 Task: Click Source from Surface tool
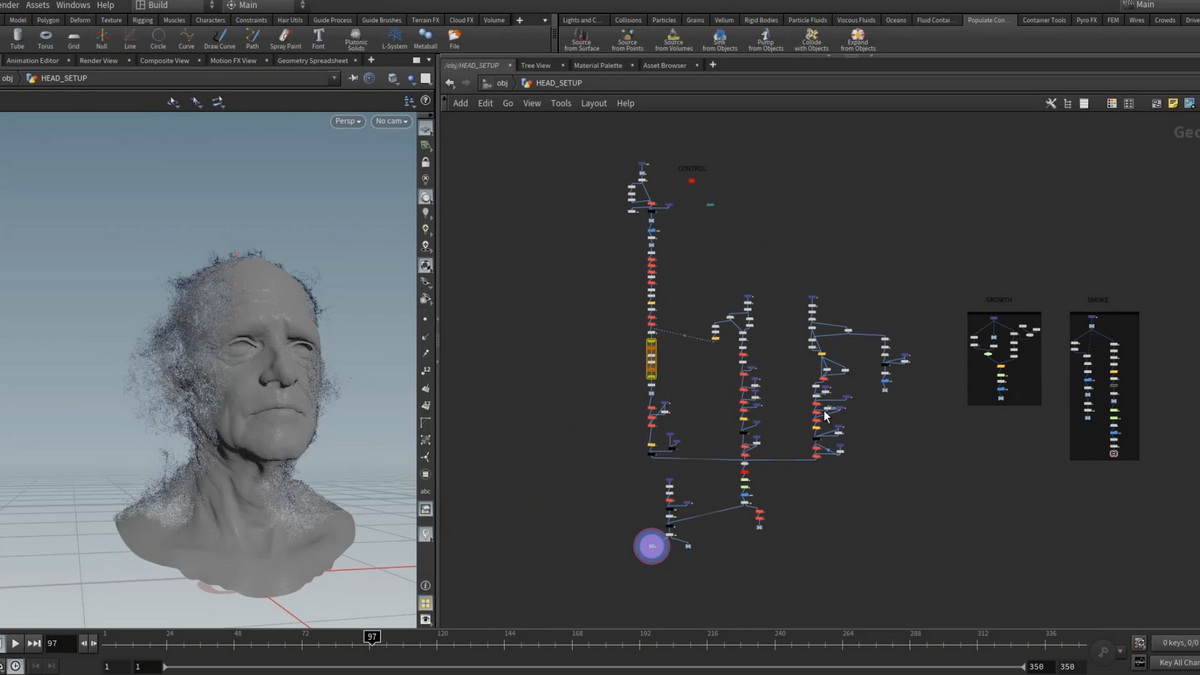(x=582, y=40)
